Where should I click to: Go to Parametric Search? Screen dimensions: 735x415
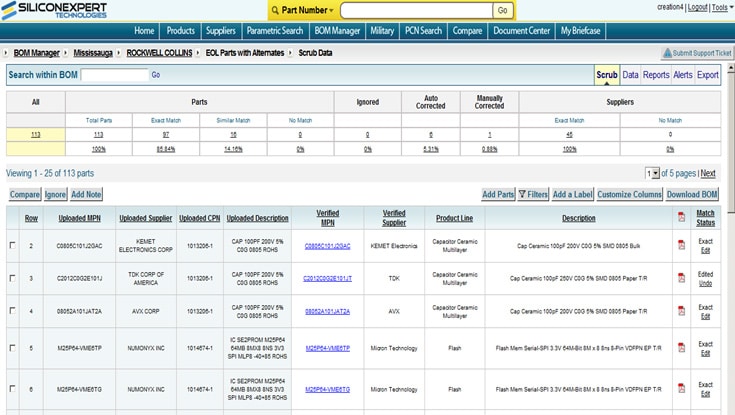(275, 31)
